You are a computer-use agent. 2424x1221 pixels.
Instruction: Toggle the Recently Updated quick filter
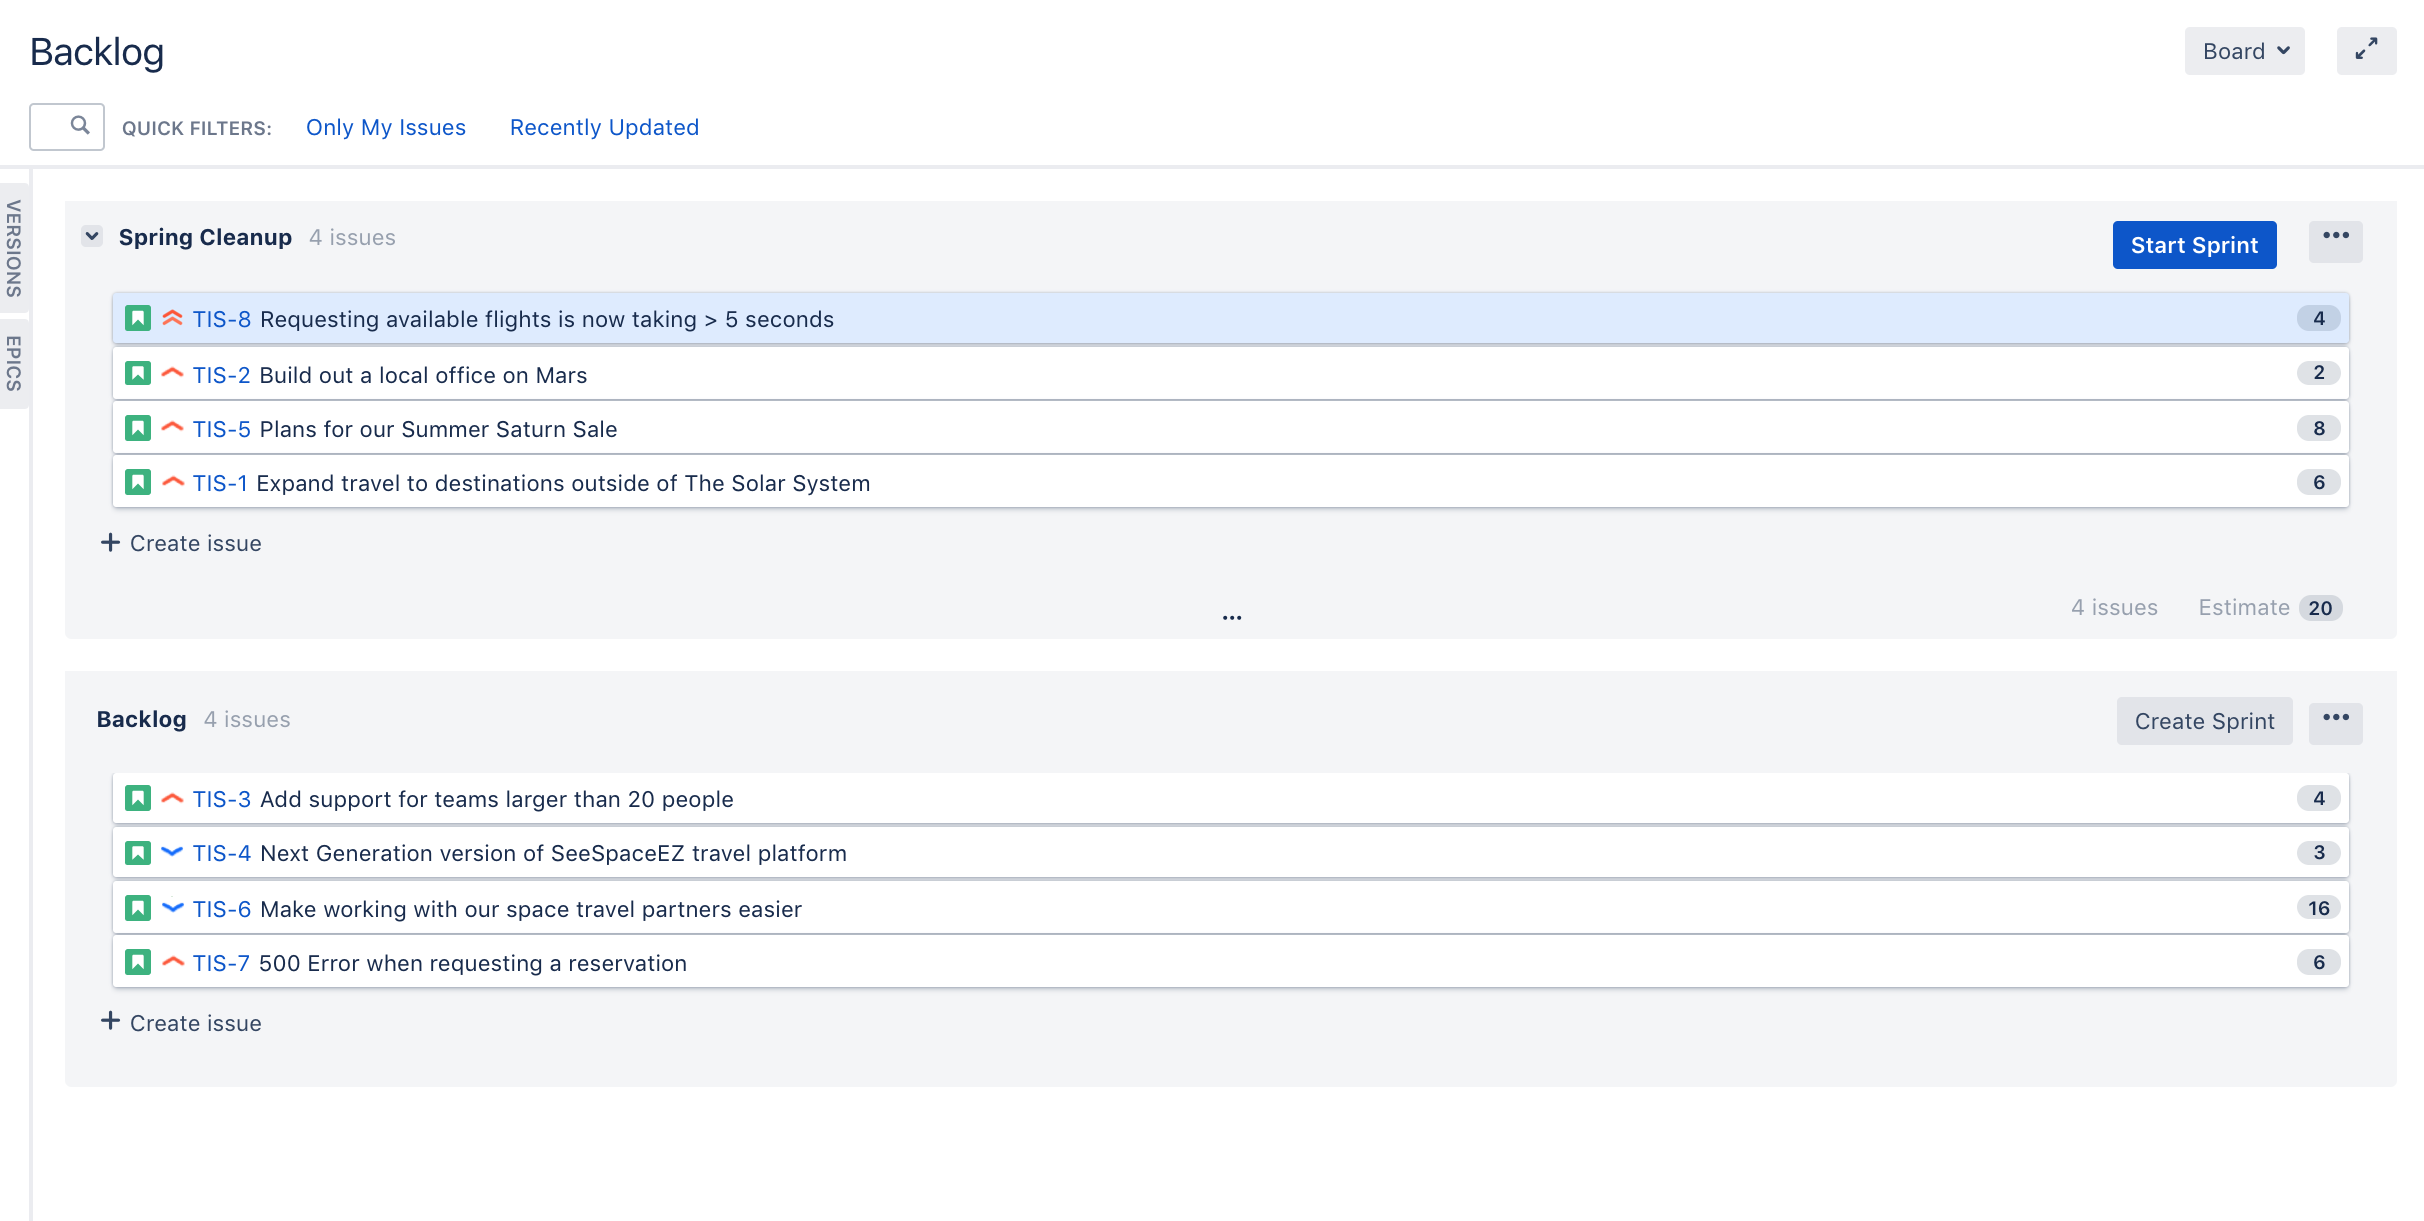pos(604,128)
